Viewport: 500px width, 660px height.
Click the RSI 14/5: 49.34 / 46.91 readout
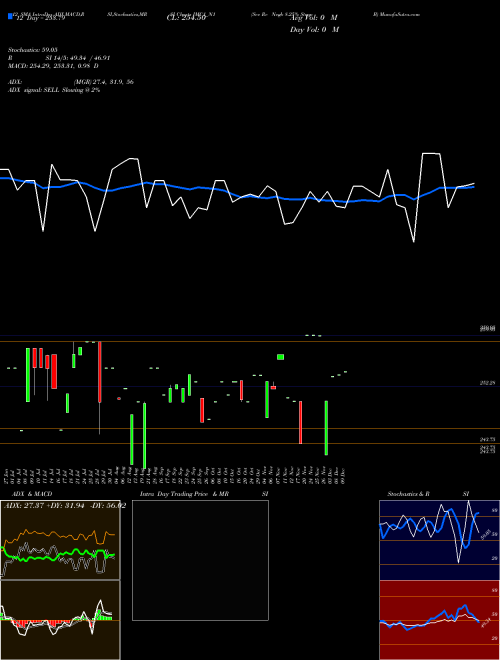[x=59, y=58]
